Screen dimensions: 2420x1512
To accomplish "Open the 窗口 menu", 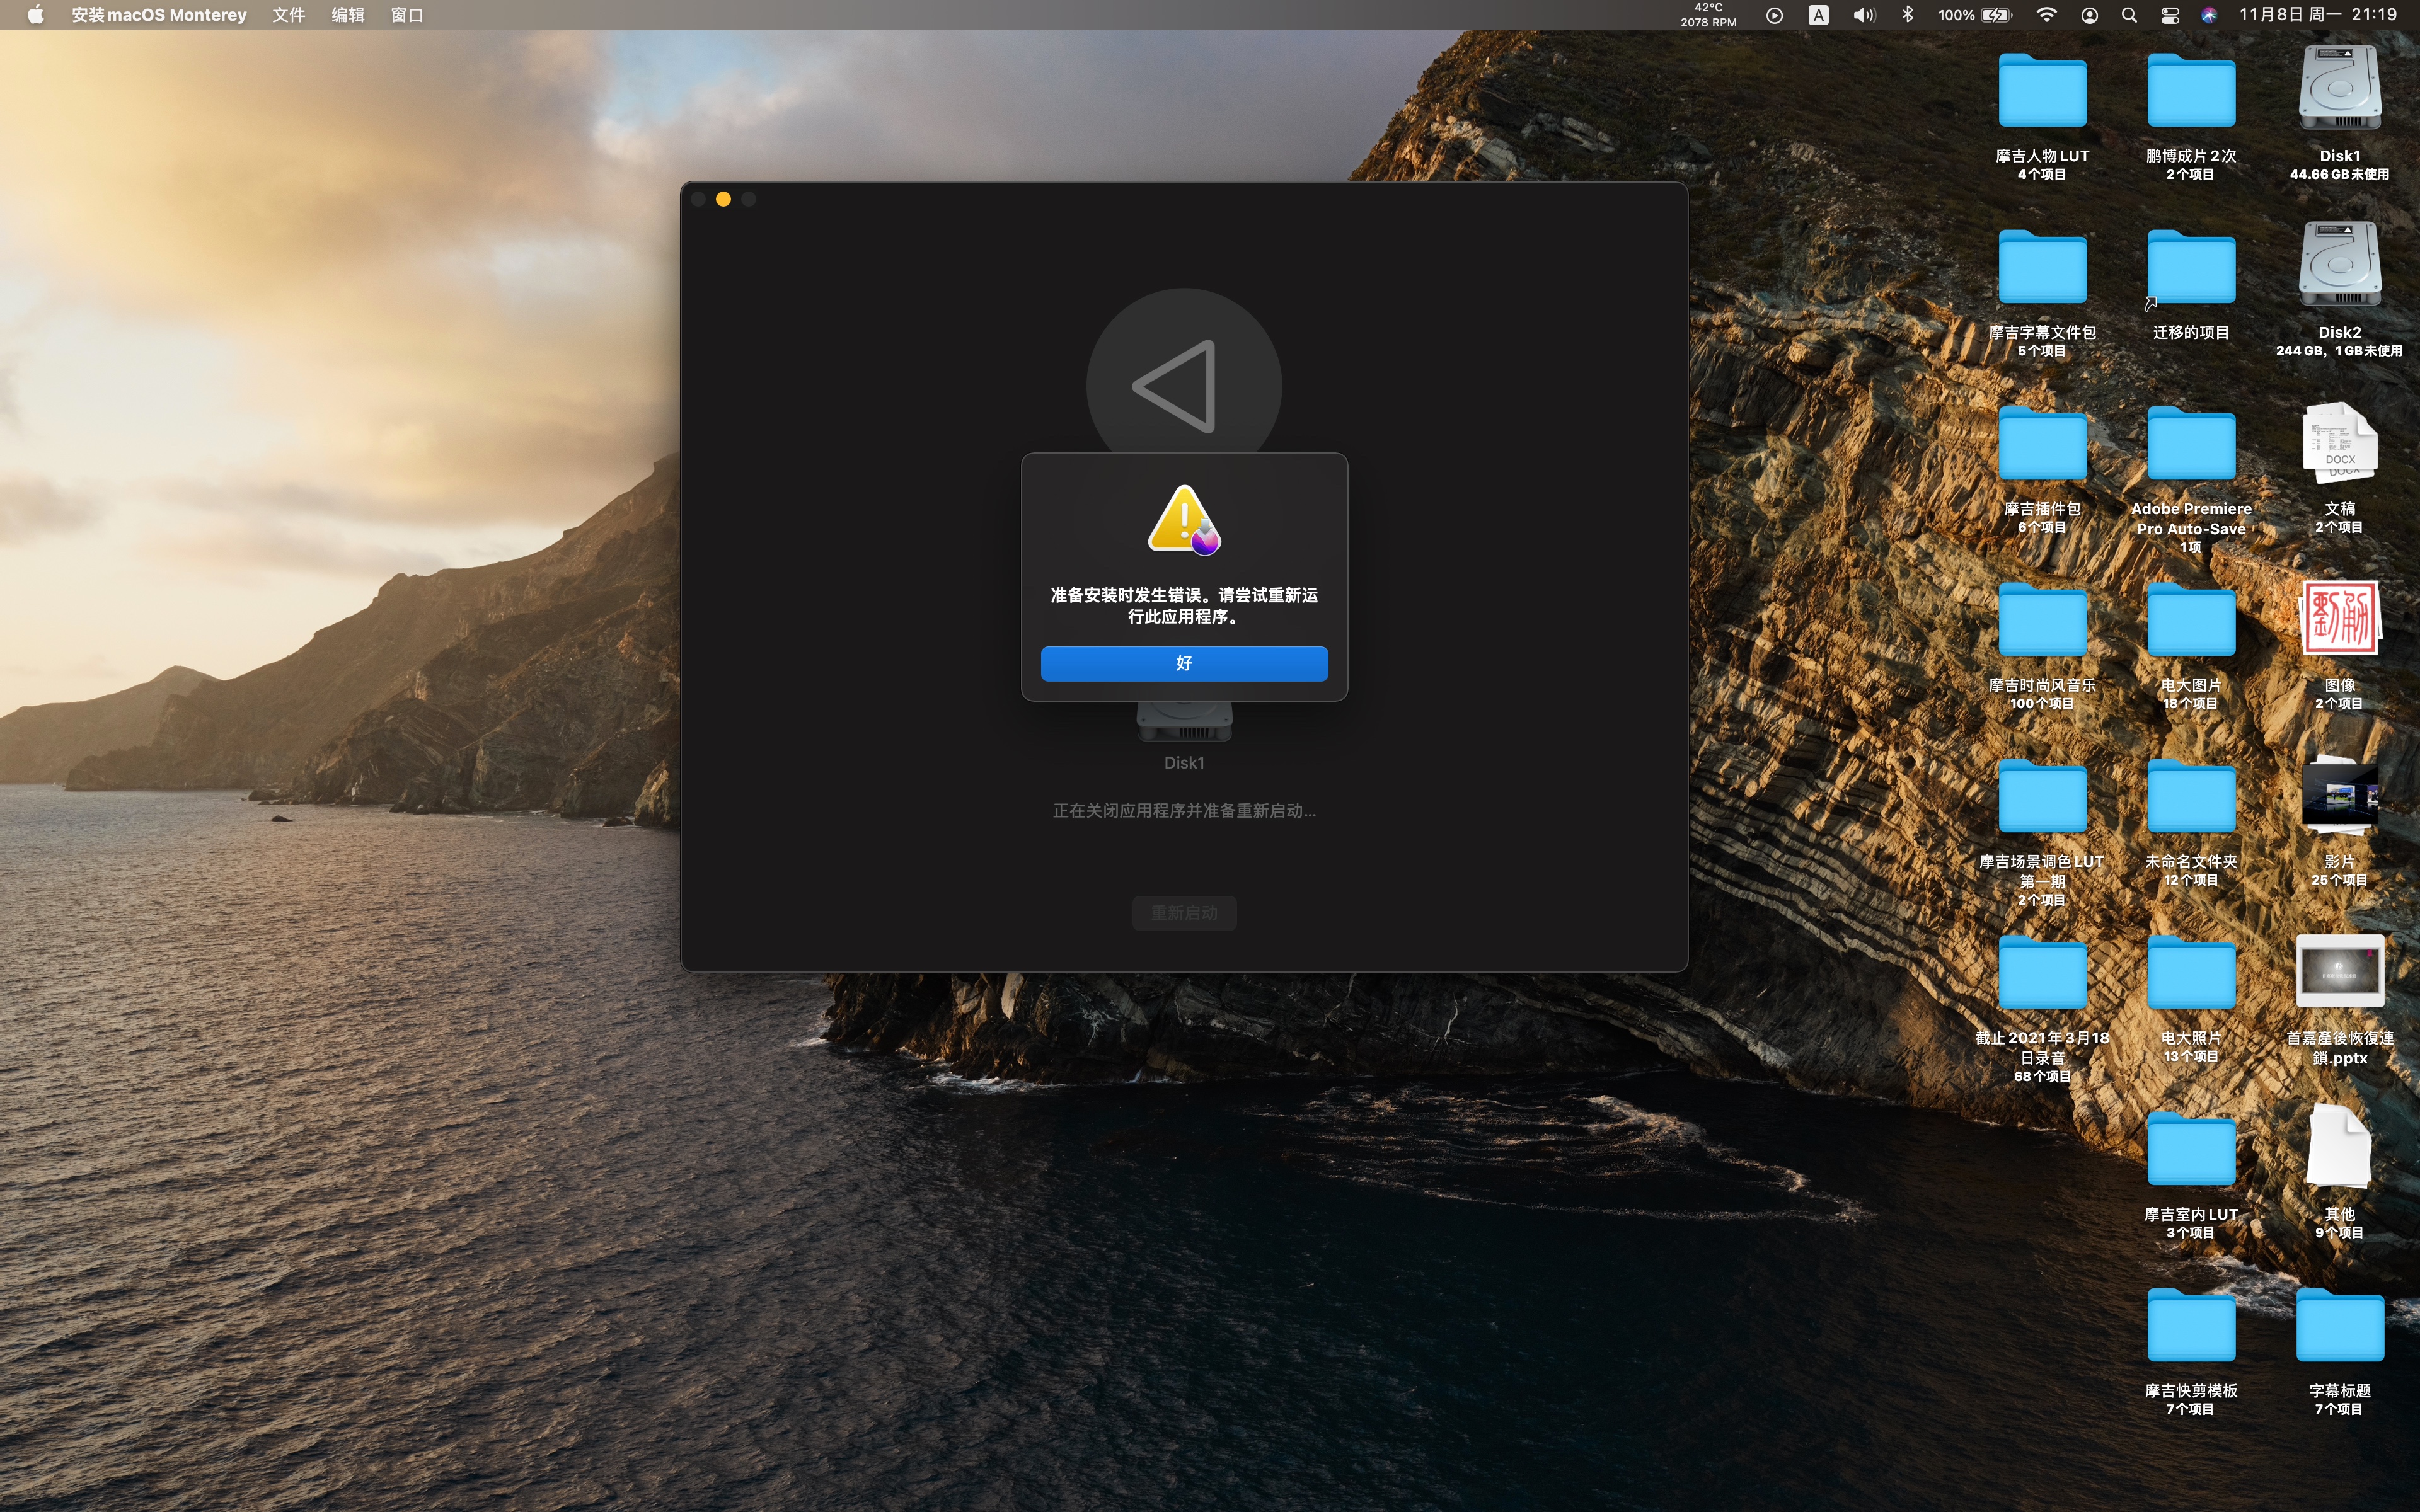I will pyautogui.click(x=407, y=15).
